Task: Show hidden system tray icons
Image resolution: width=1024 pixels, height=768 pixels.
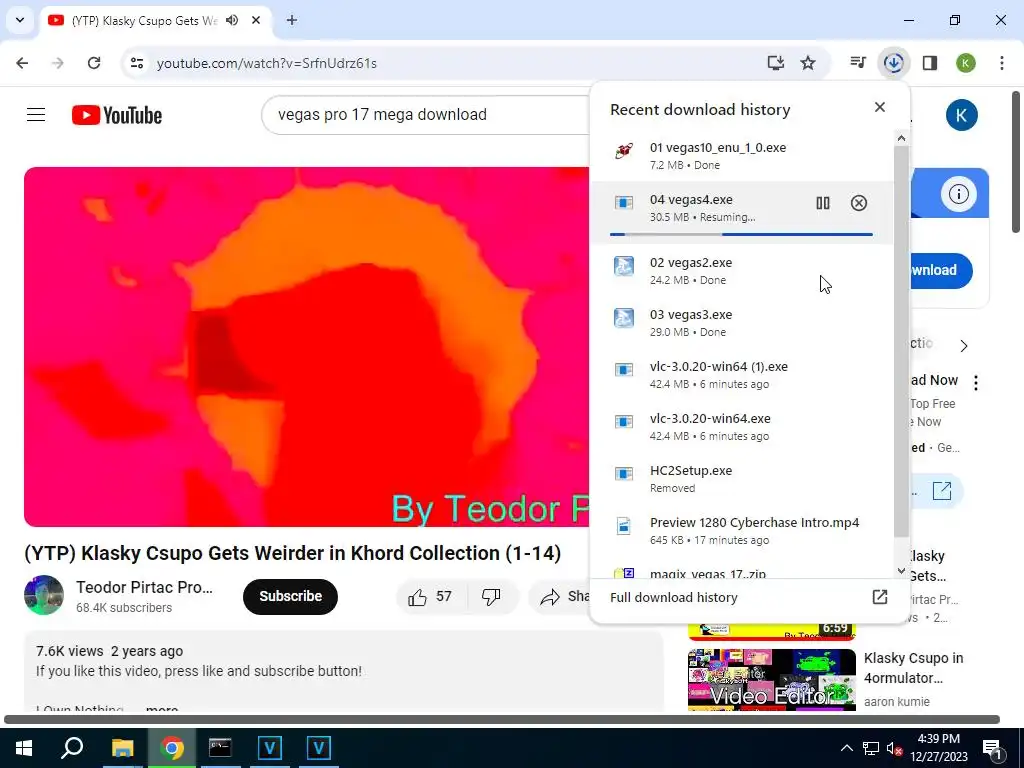Action: (846, 748)
